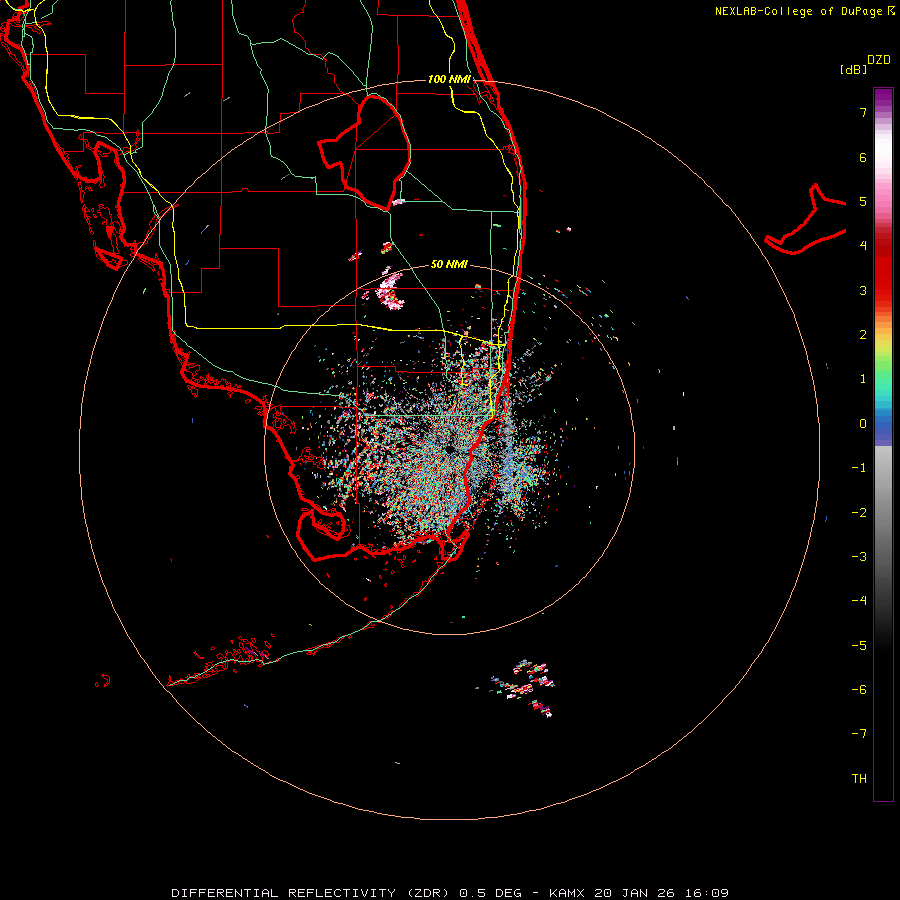Click the 5 tick label on the scale

(863, 201)
